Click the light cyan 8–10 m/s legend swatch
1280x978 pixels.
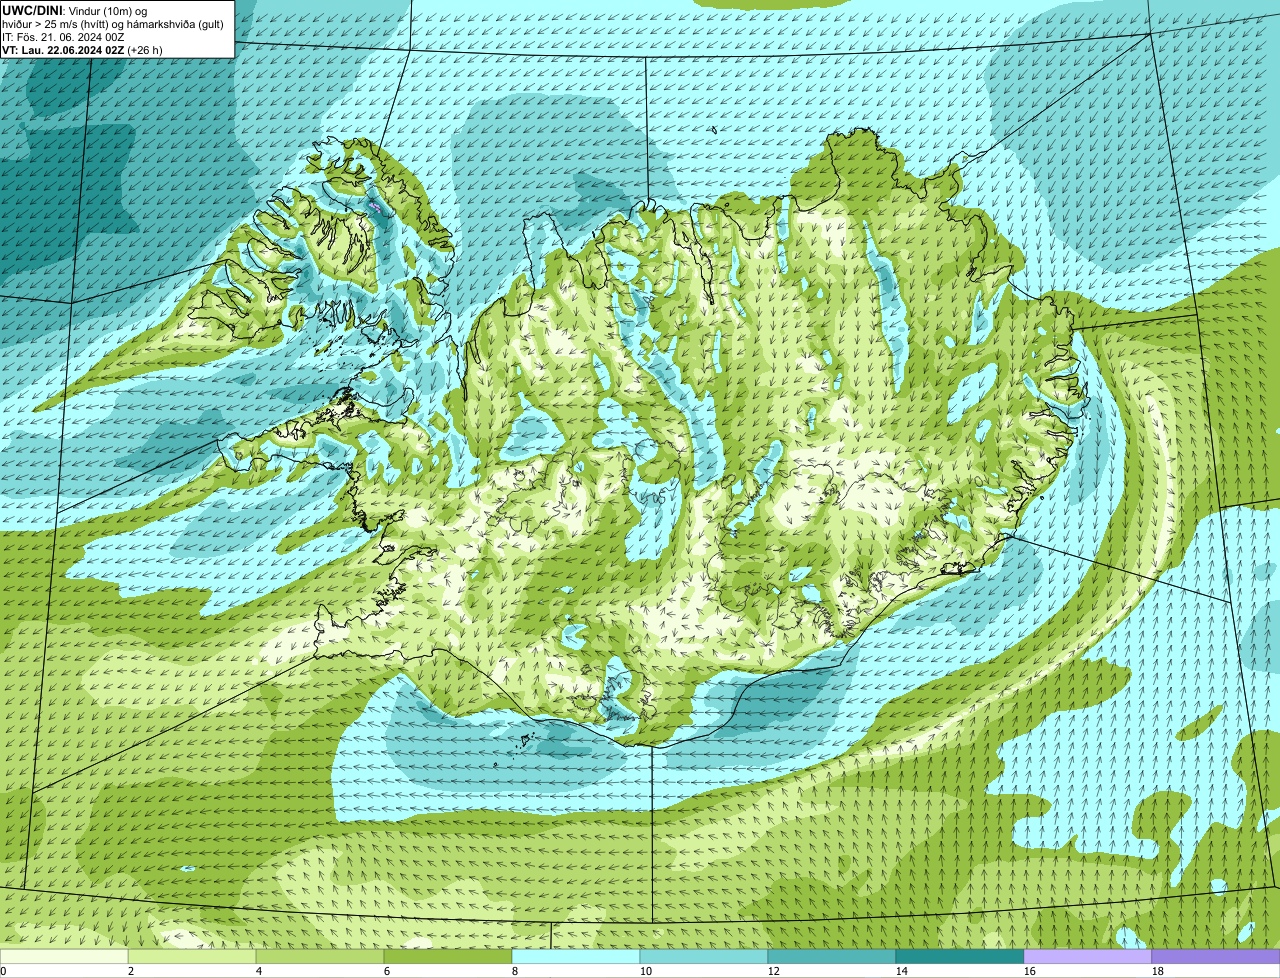point(576,956)
